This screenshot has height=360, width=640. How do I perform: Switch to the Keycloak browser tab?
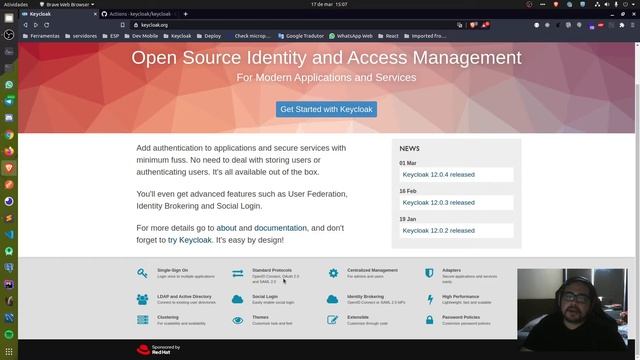tap(59, 14)
